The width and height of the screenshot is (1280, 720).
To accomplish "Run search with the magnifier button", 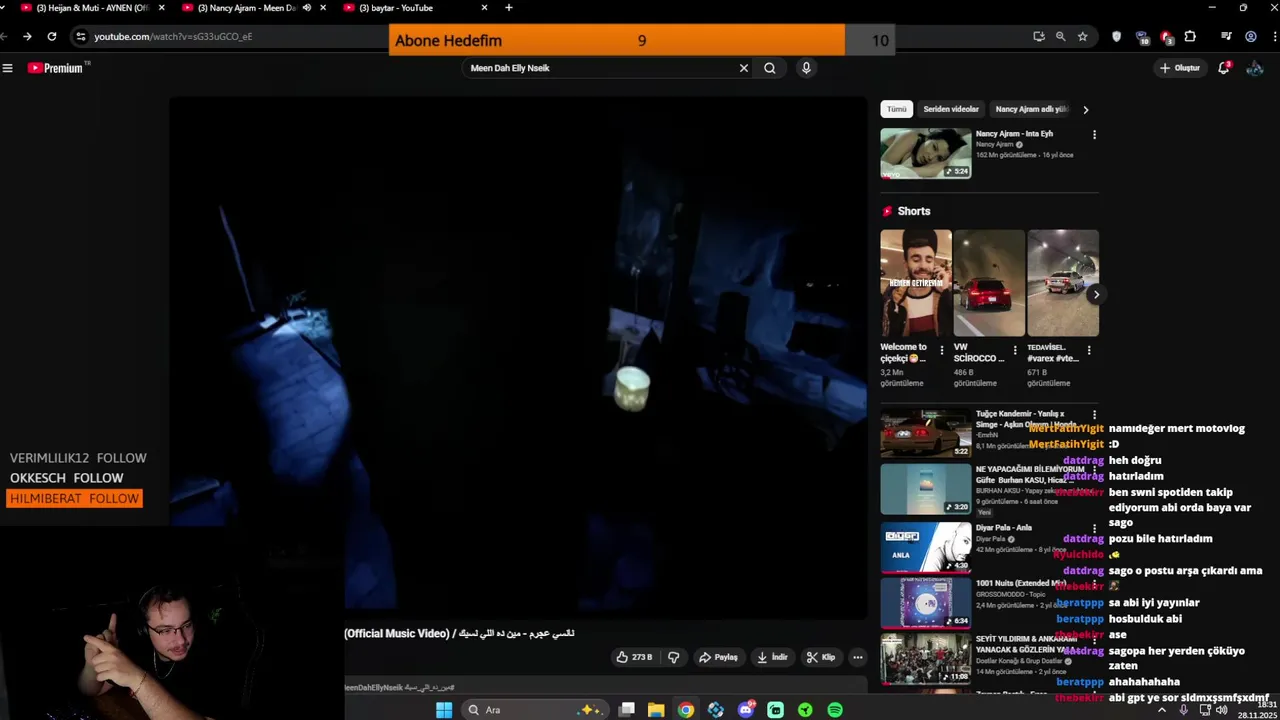I will pos(770,68).
